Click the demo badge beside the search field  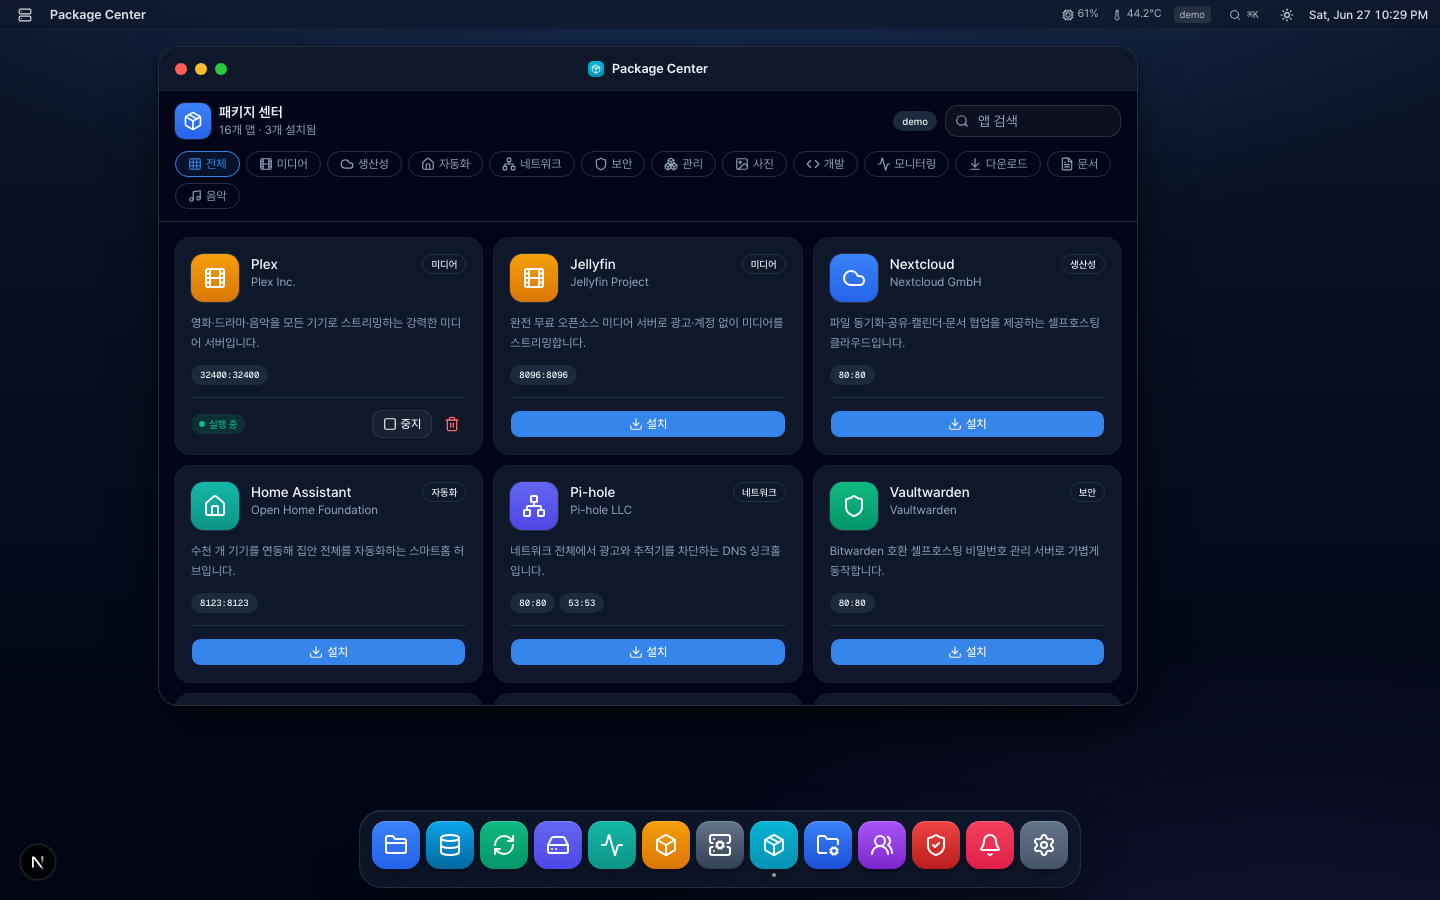pos(915,121)
